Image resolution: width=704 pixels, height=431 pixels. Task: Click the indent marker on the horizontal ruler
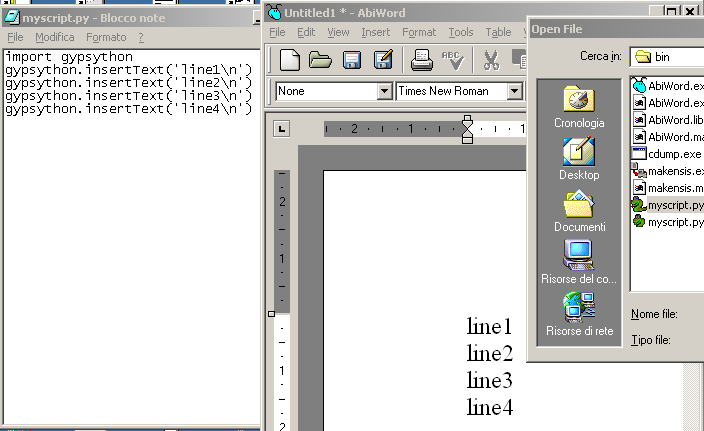tap(467, 129)
